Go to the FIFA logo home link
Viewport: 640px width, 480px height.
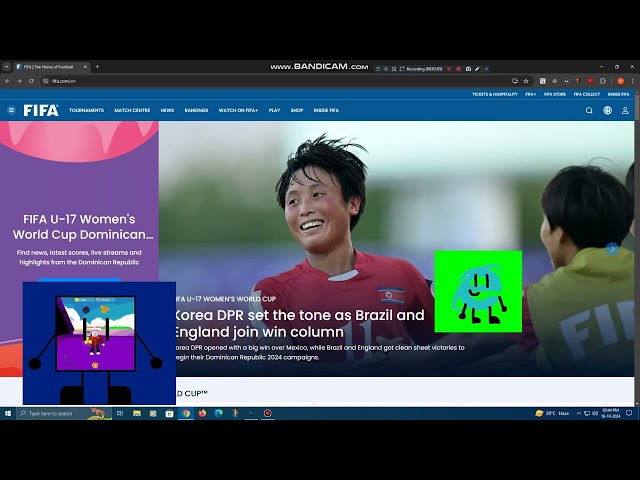(41, 110)
